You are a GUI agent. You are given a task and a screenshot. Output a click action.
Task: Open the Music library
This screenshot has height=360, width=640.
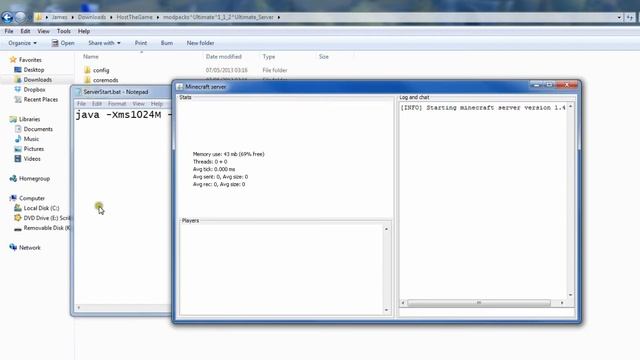[x=31, y=139]
